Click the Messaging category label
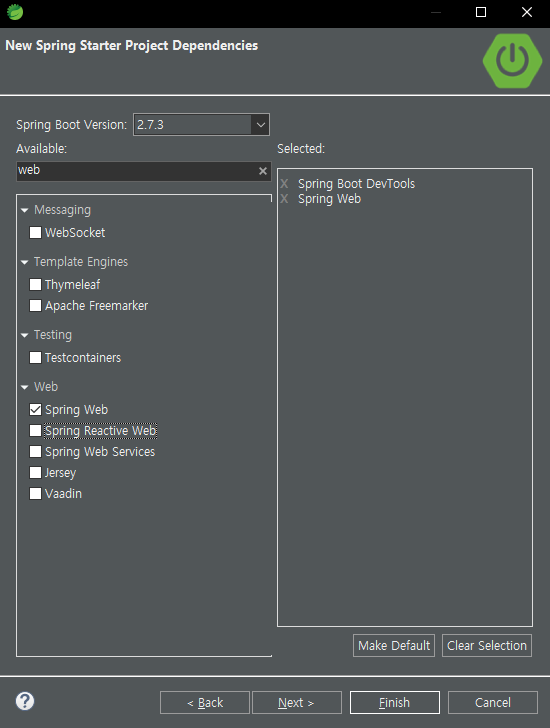Screen dimensions: 550x728 62,210
